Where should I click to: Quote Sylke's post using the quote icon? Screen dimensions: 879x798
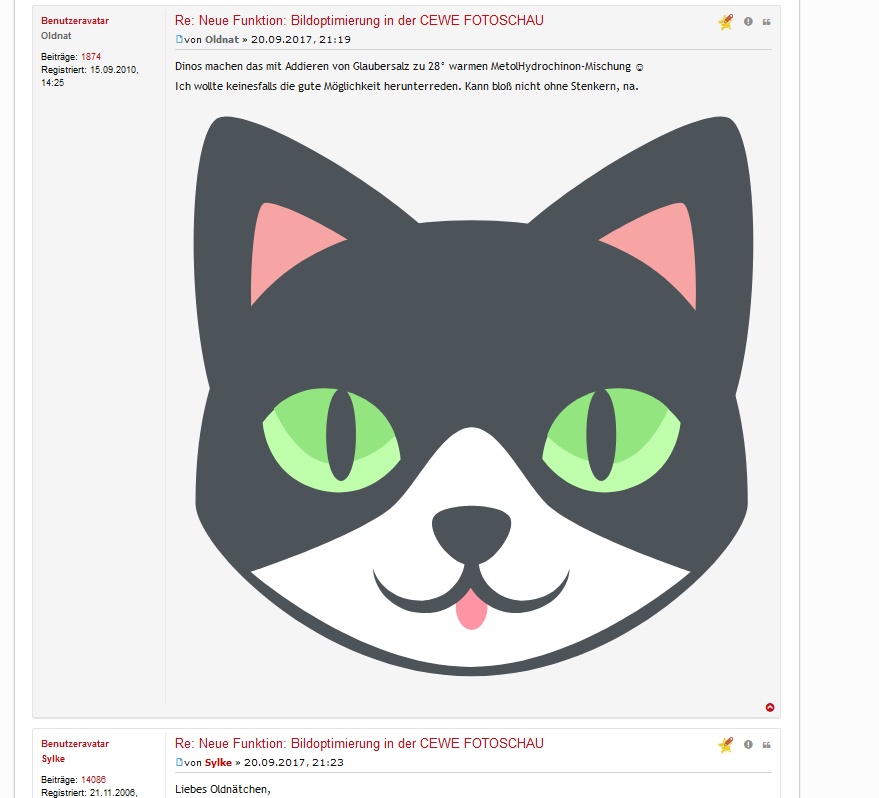(766, 745)
